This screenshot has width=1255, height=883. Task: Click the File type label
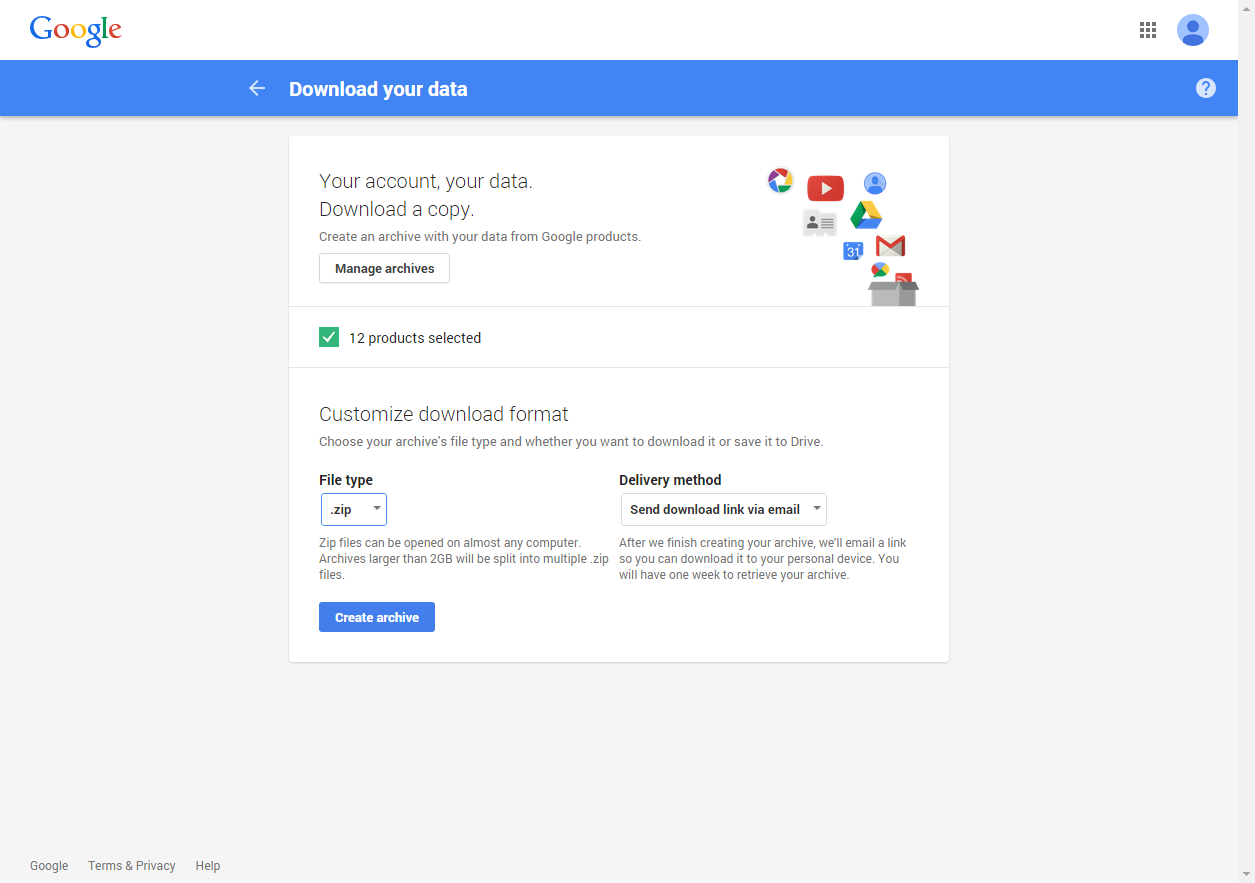pos(346,480)
